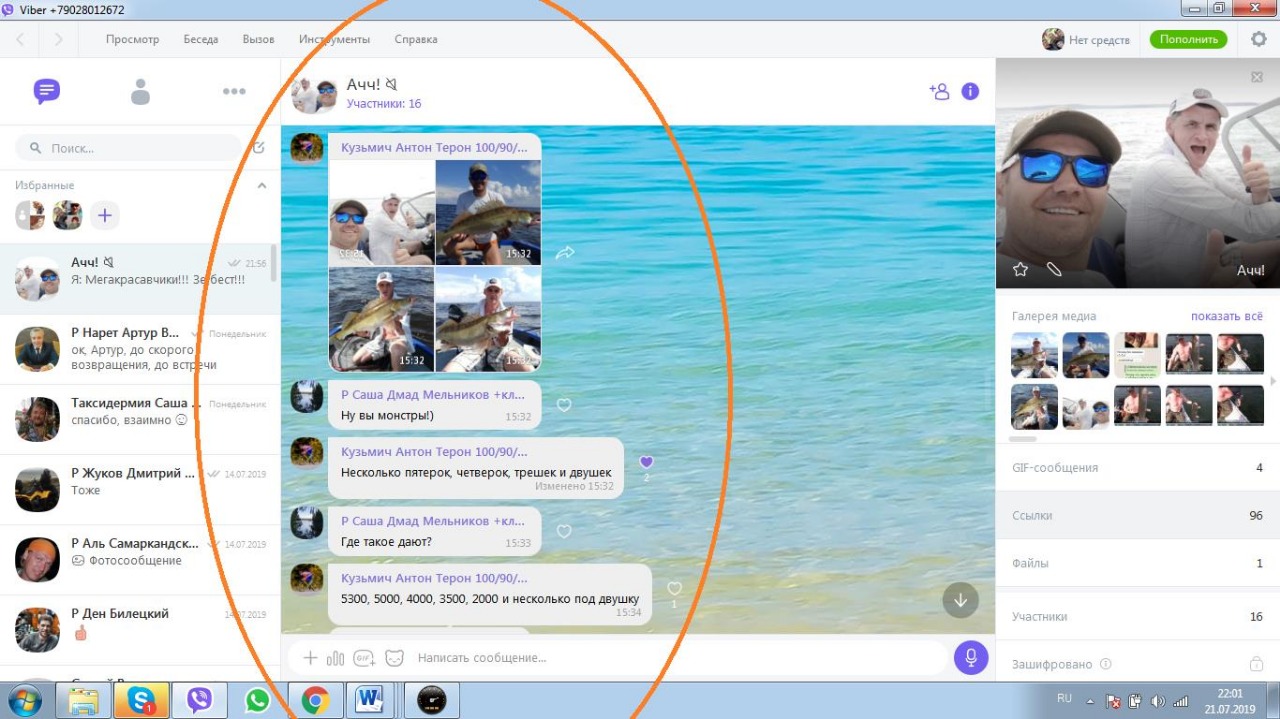Viewport: 1280px width, 719px height.
Task: Go forward with the right arrow
Action: click(58, 39)
